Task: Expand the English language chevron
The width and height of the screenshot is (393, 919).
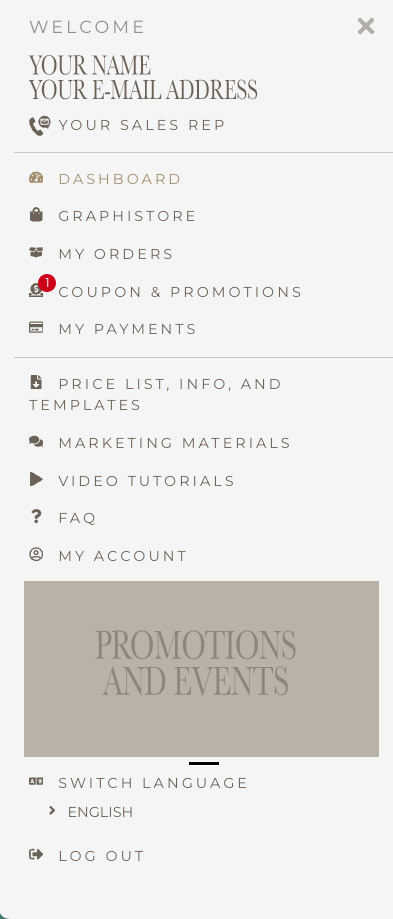Action: point(52,811)
